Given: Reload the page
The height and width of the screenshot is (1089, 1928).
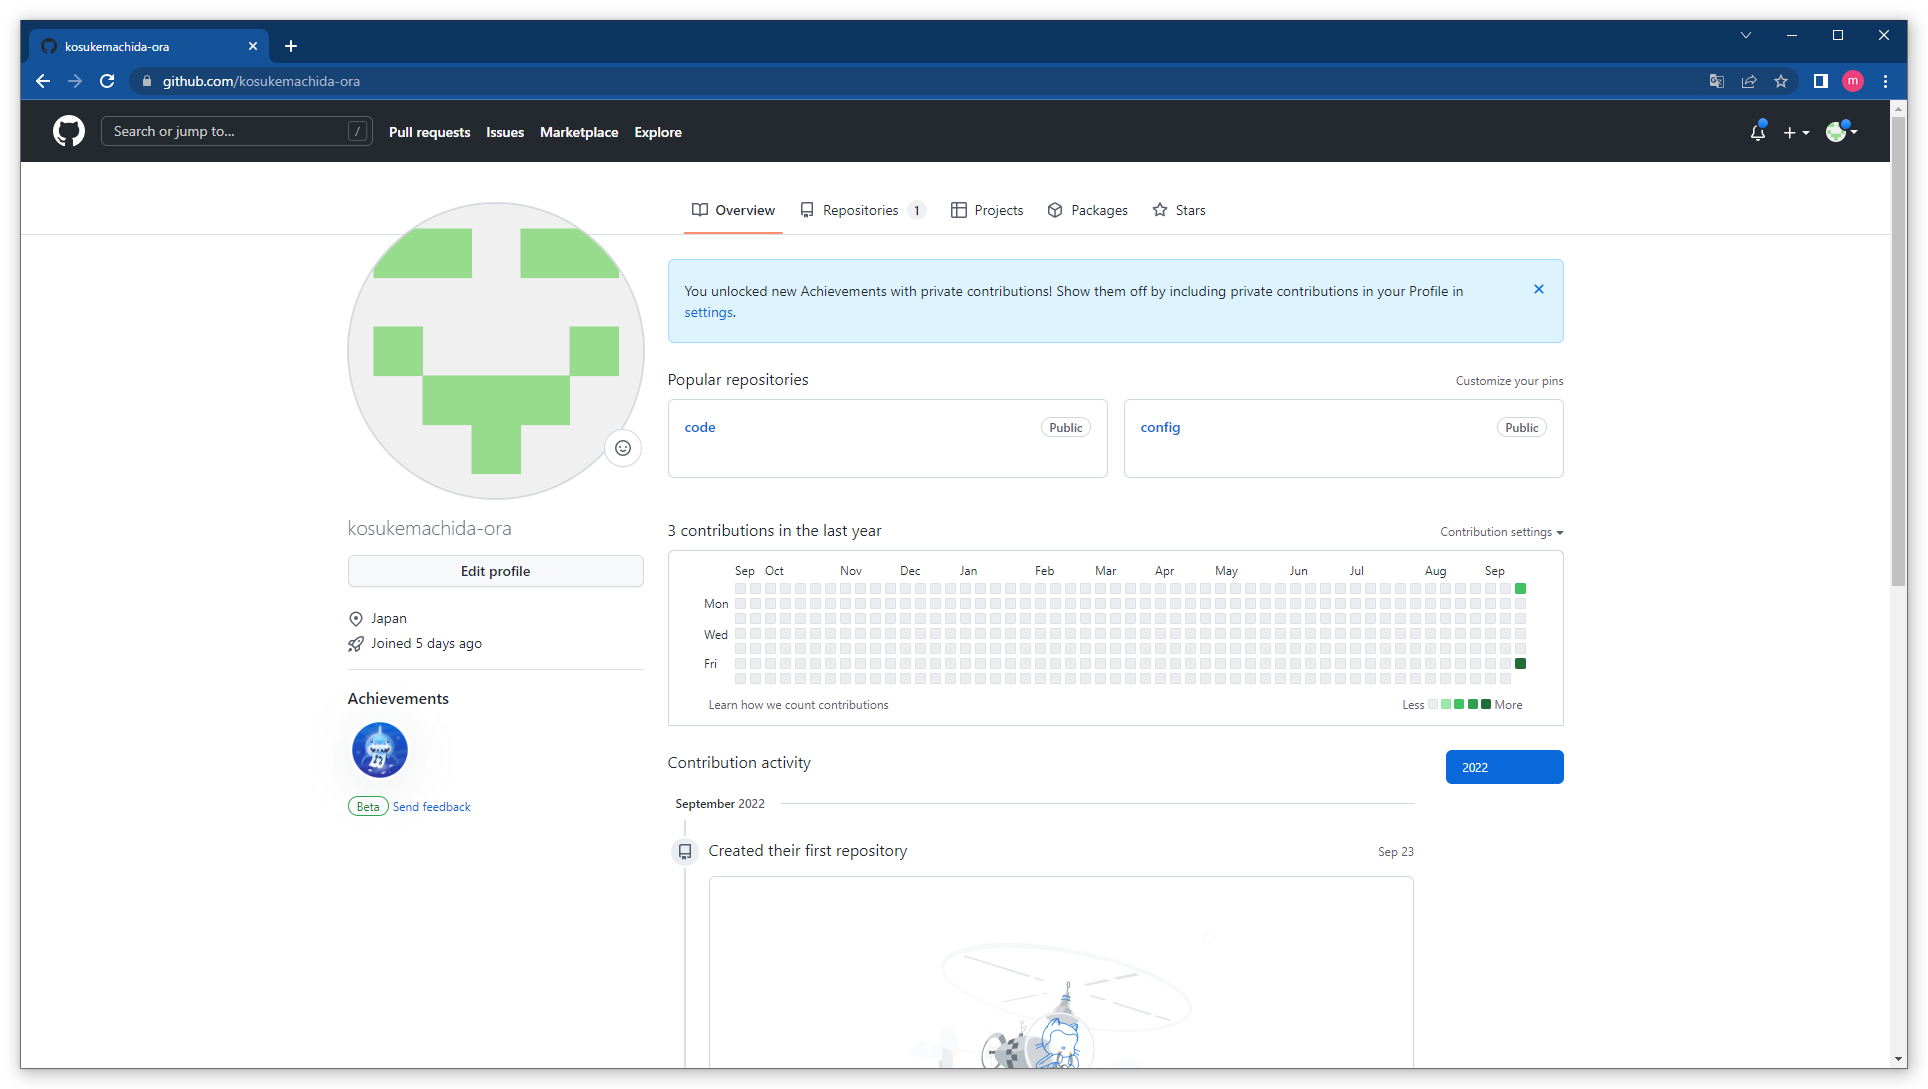Looking at the screenshot, I should point(107,81).
